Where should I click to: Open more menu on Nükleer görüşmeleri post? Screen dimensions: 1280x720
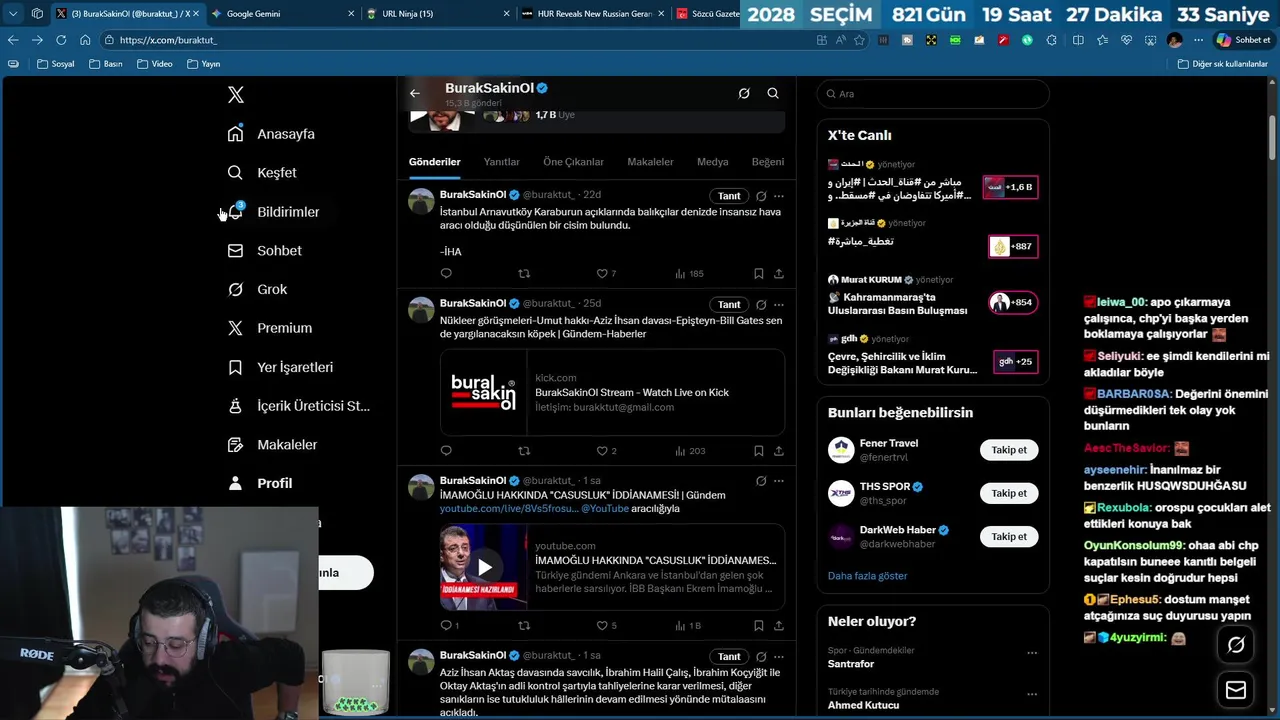(779, 305)
